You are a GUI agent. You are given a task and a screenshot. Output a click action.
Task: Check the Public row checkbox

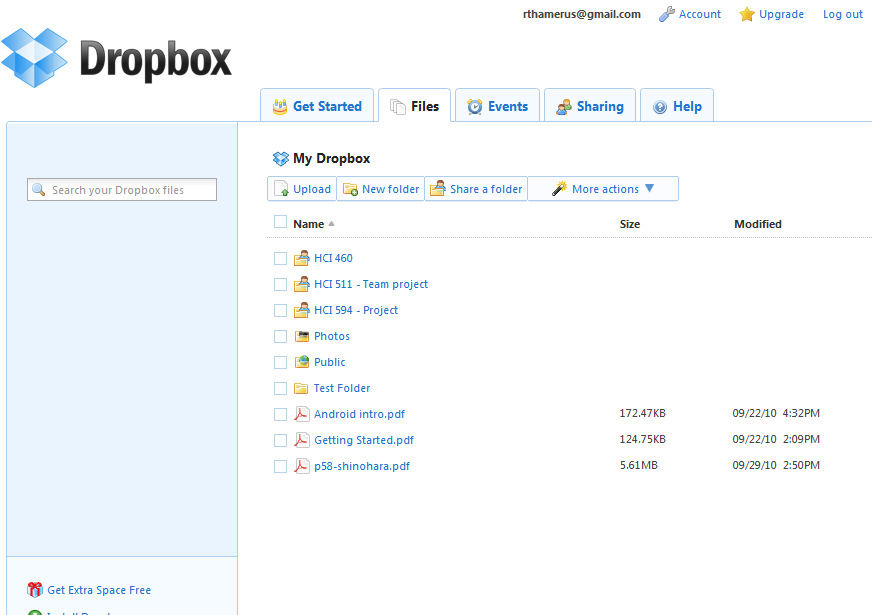pyautogui.click(x=280, y=362)
